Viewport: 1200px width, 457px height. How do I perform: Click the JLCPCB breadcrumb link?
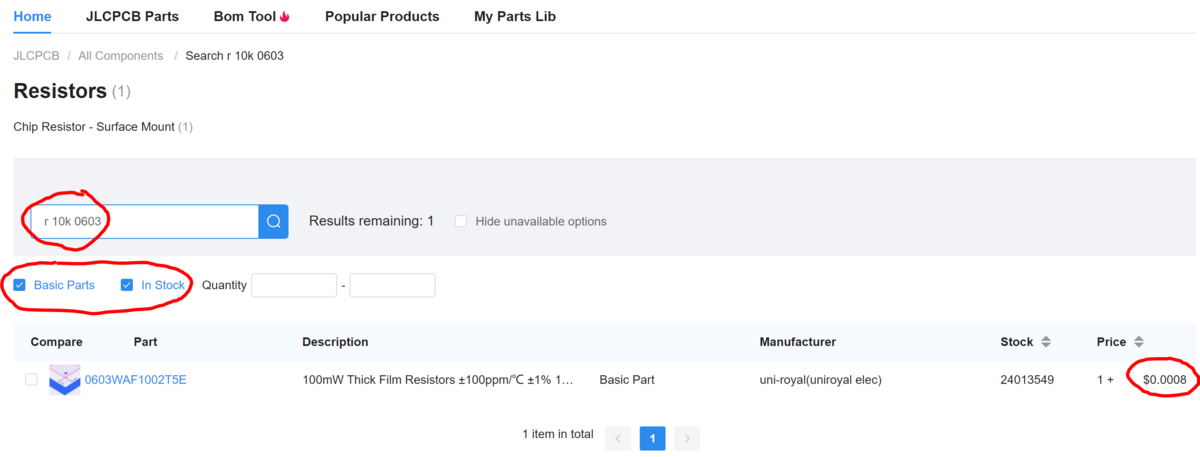(x=36, y=56)
